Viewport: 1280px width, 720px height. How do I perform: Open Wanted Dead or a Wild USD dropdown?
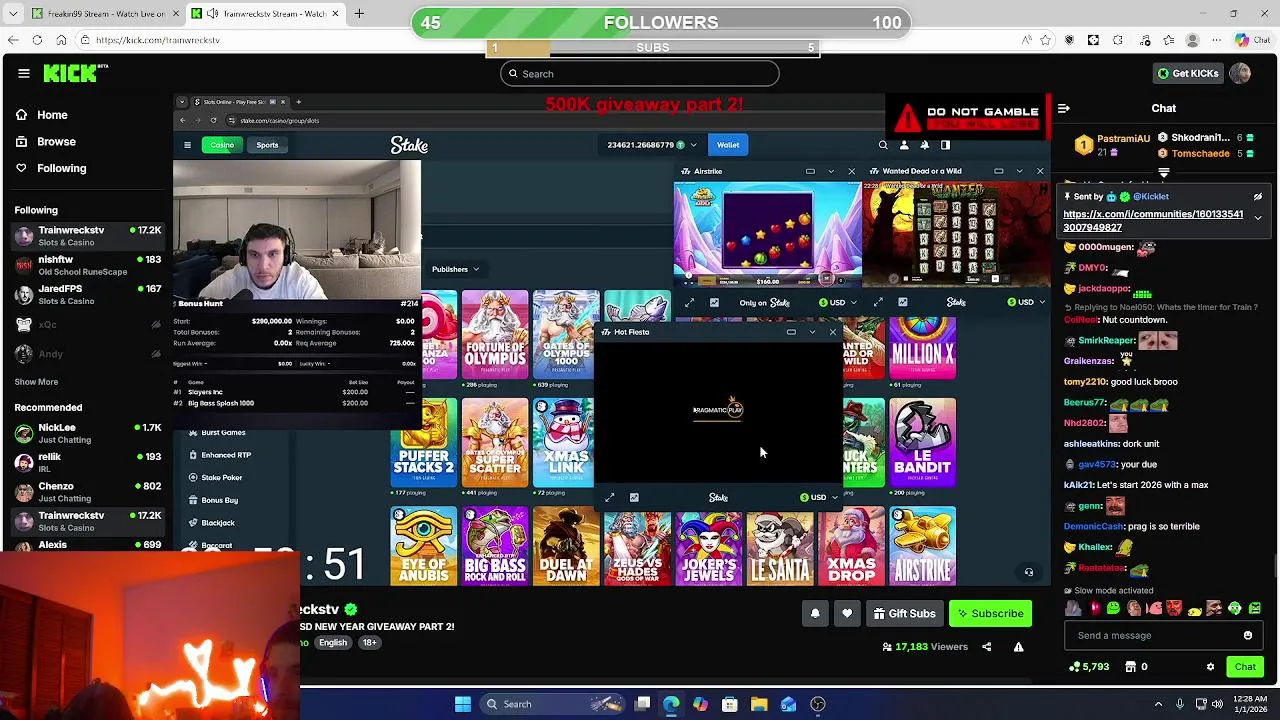[1026, 302]
